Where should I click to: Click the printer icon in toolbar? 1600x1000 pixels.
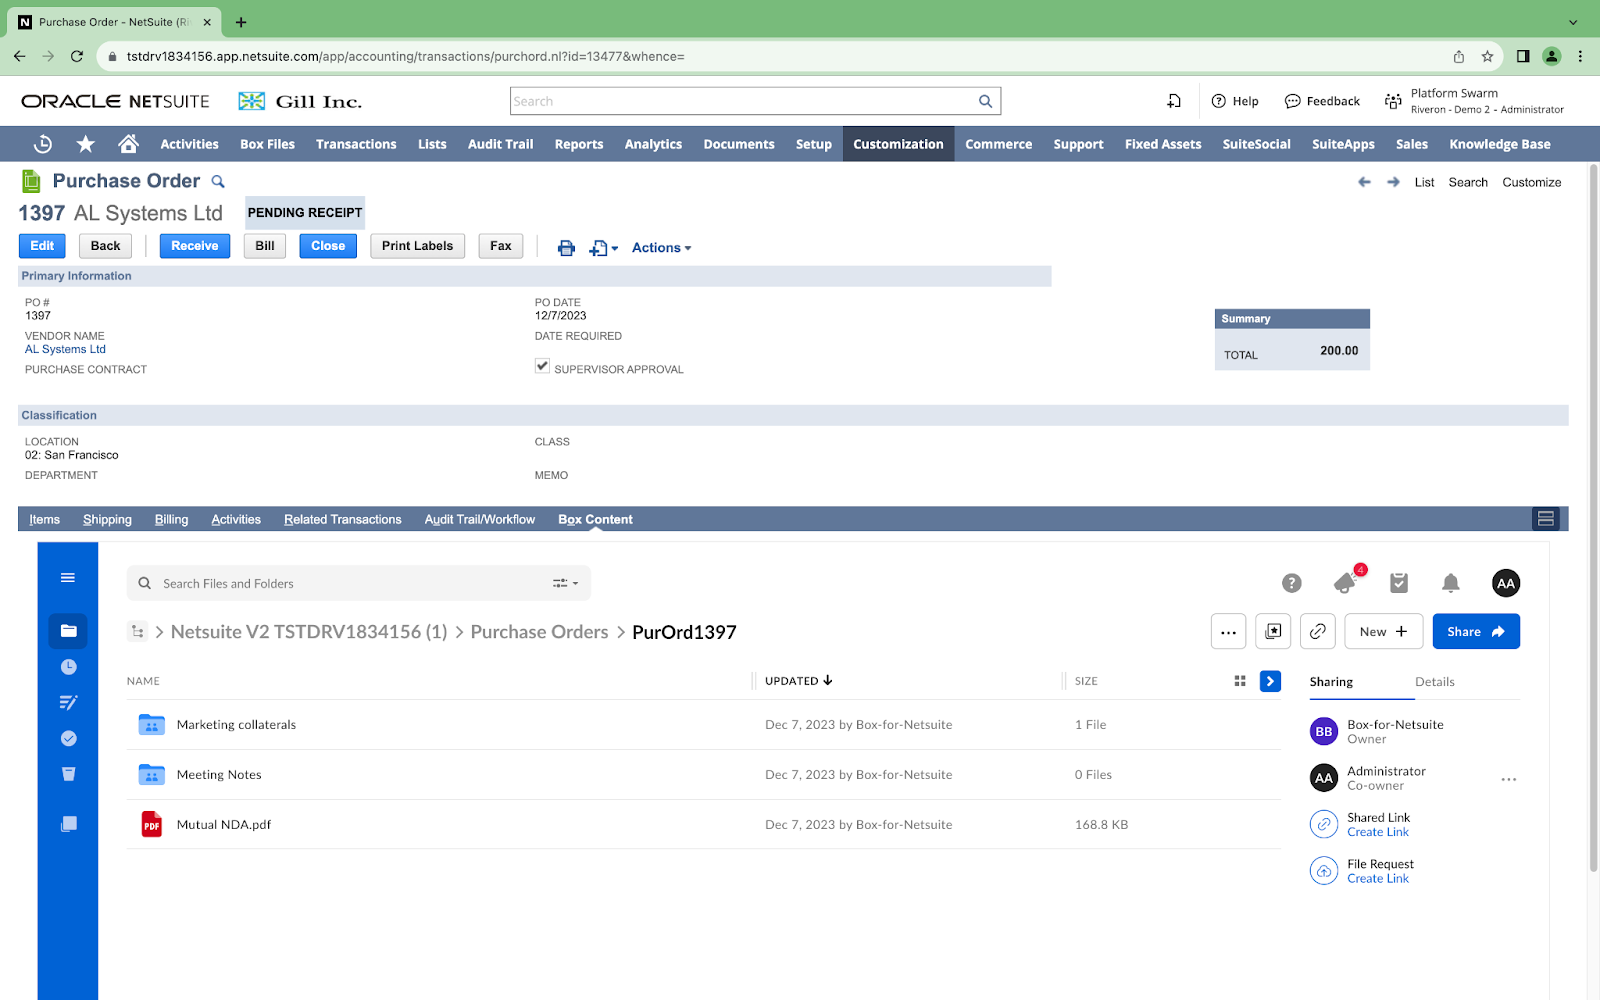(x=566, y=248)
